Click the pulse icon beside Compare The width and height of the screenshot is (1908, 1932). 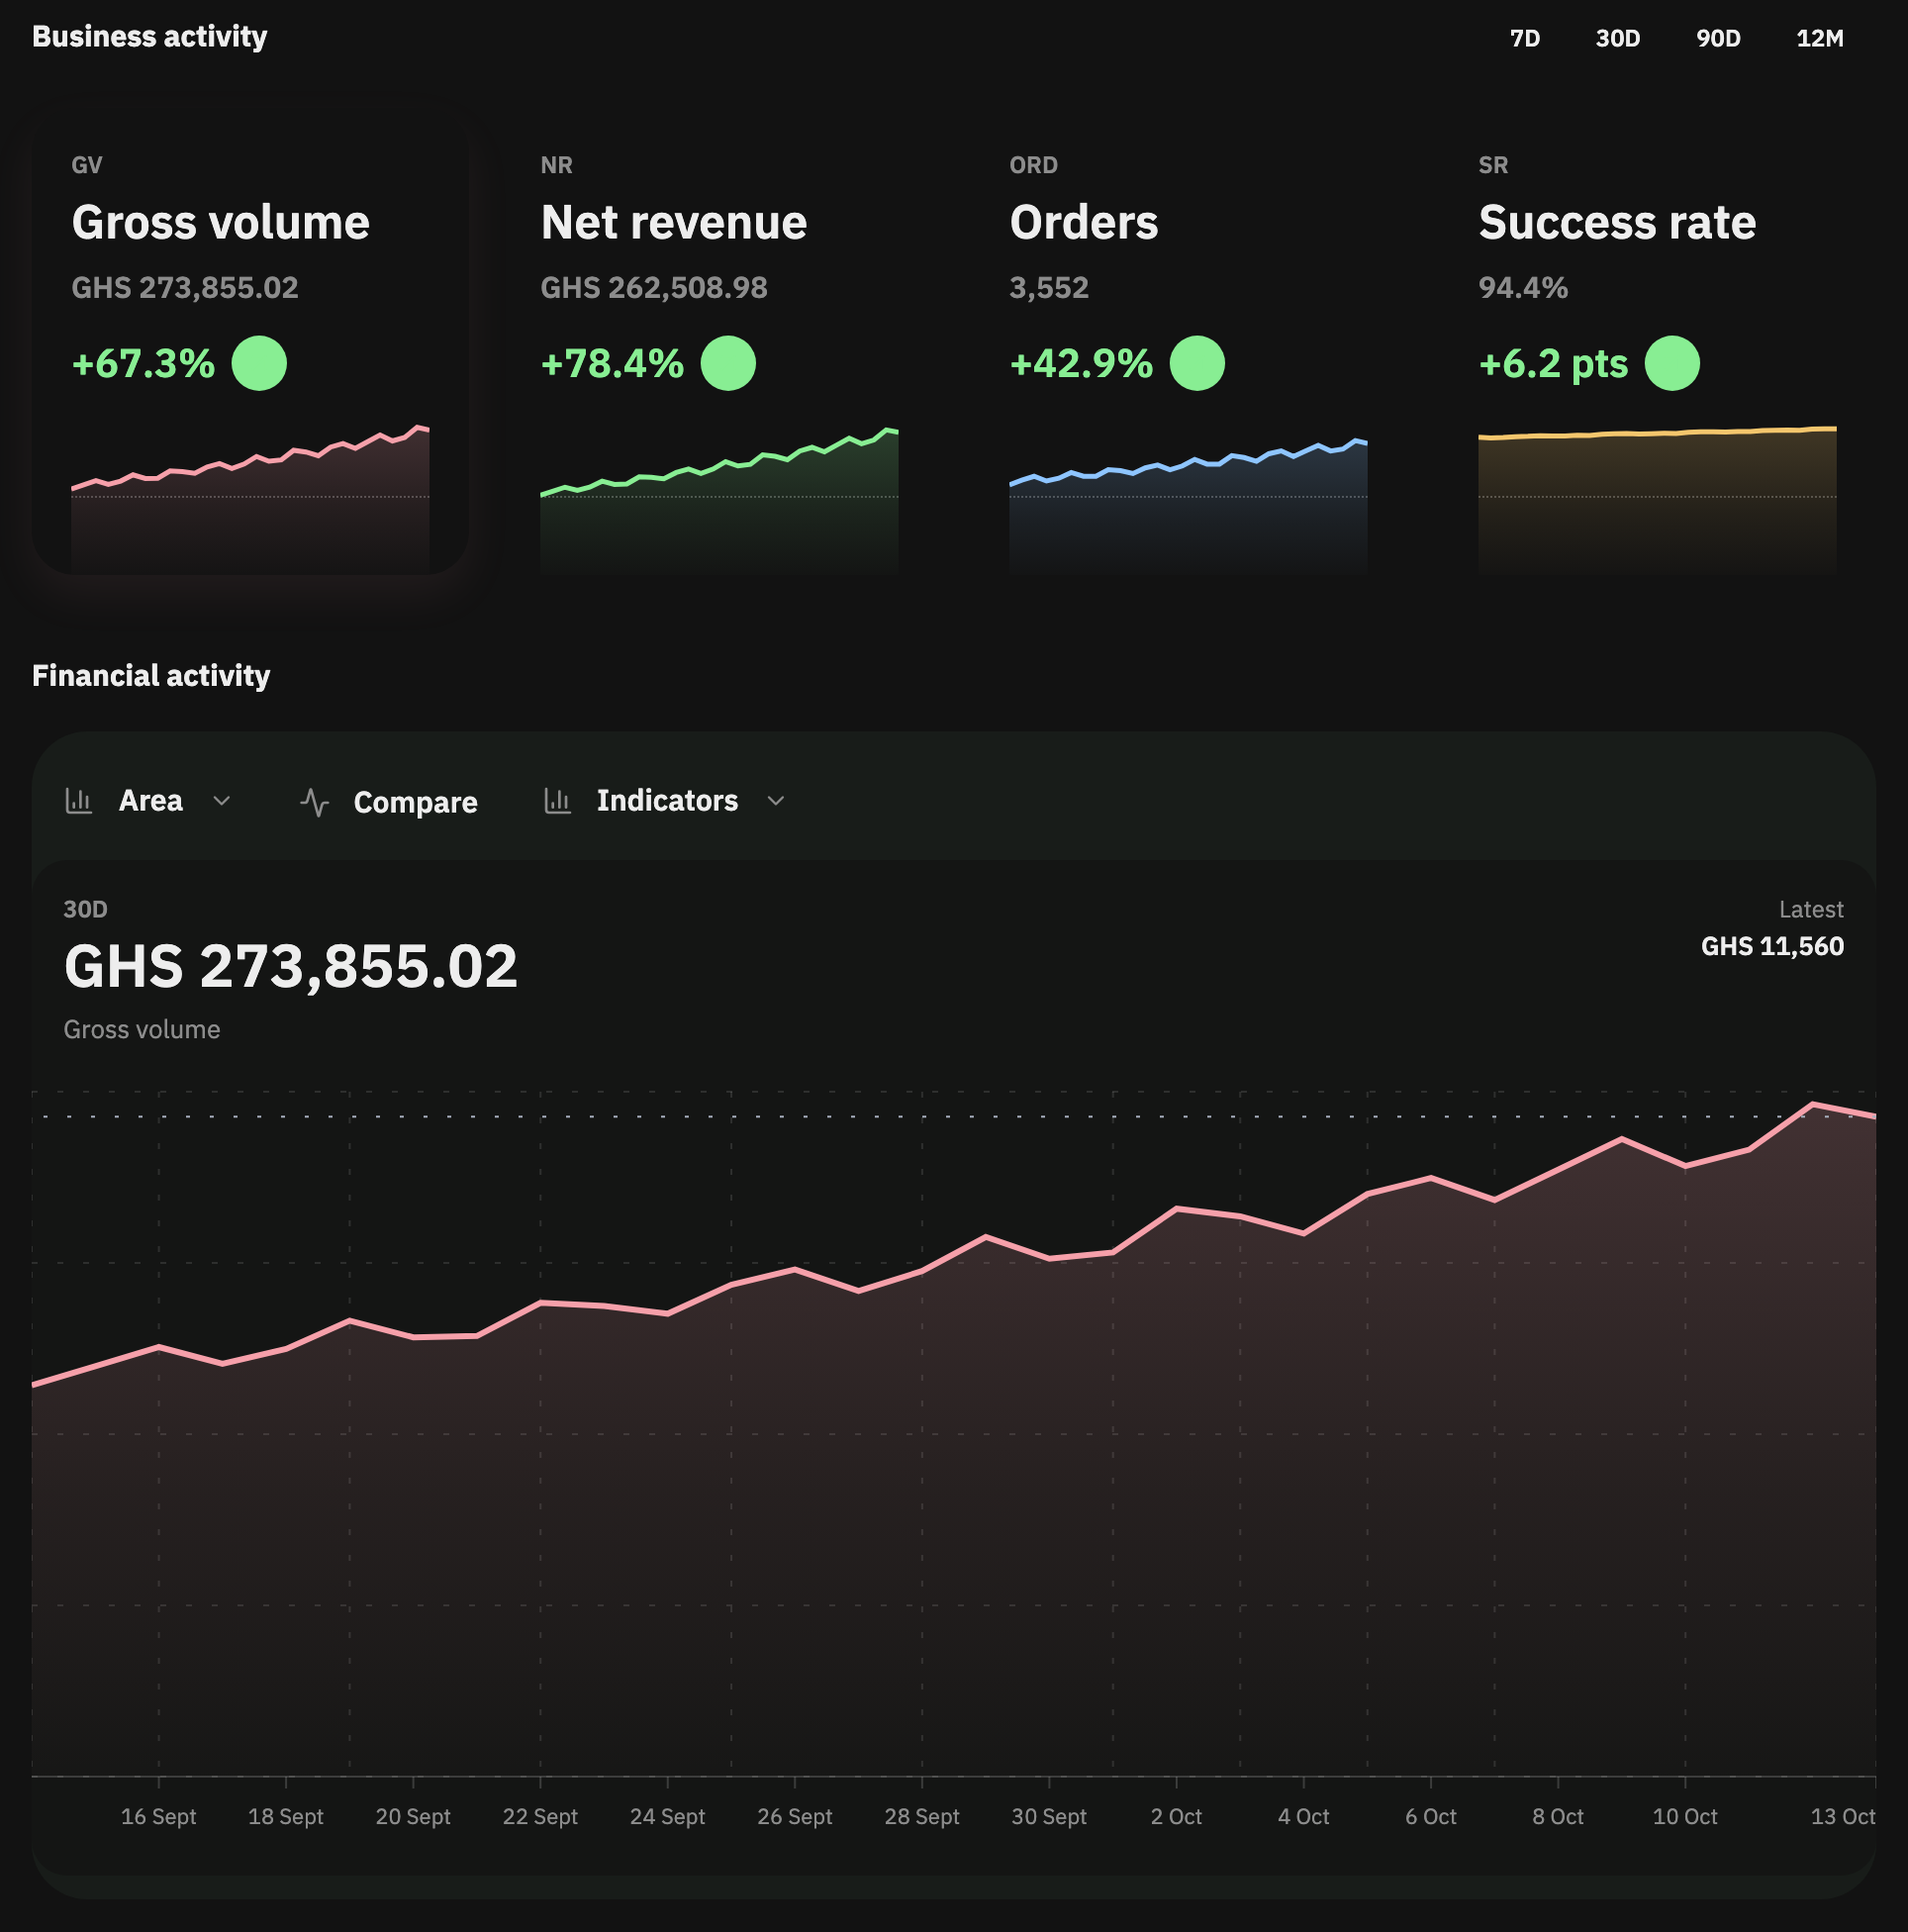[314, 802]
